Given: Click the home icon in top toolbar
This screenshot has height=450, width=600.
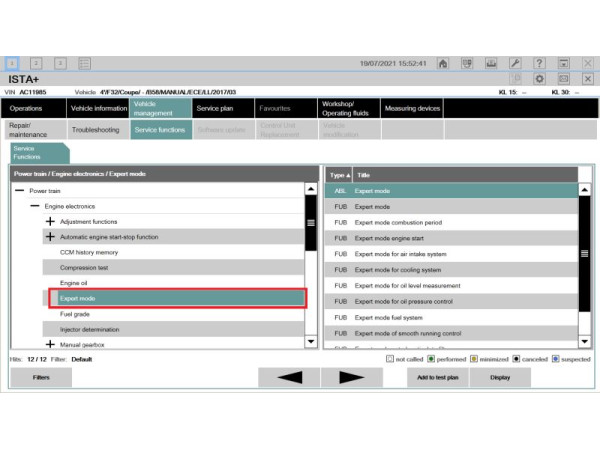Looking at the screenshot, I should point(443,63).
